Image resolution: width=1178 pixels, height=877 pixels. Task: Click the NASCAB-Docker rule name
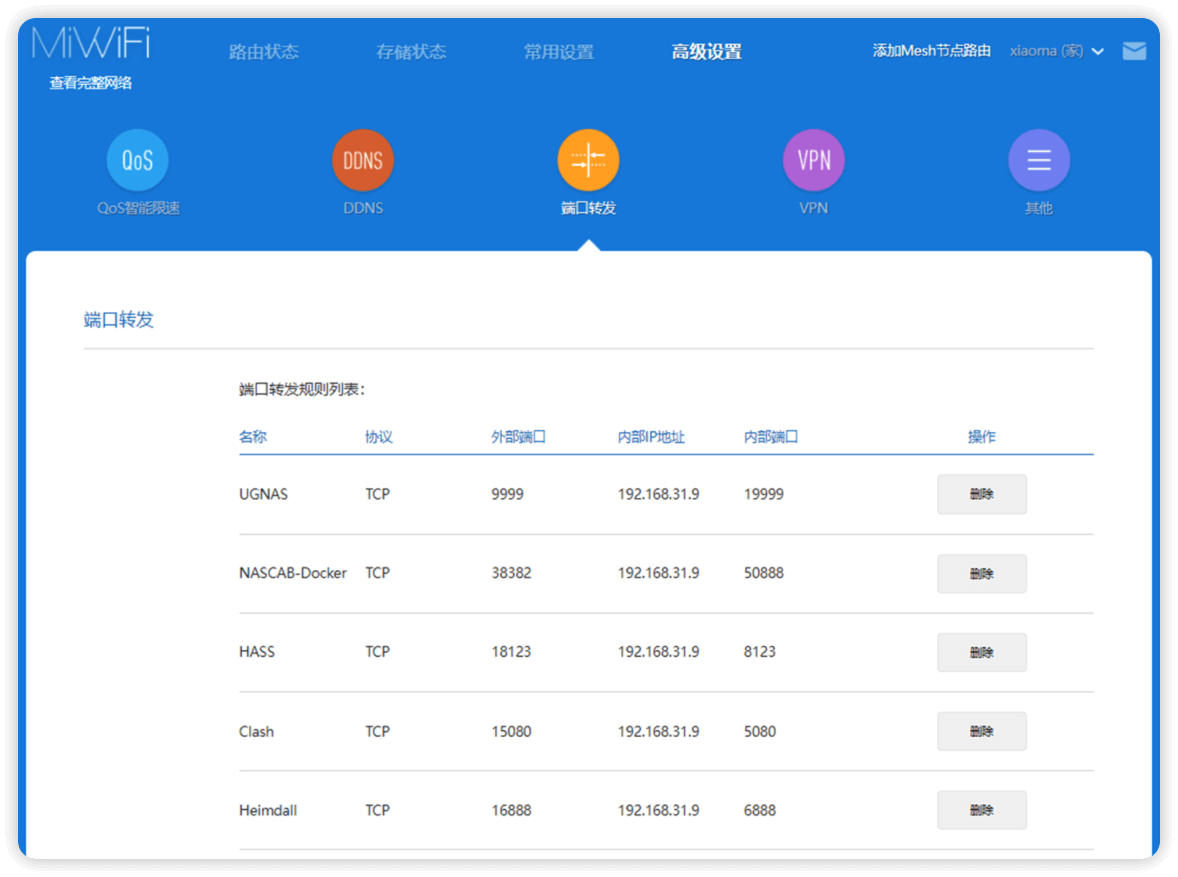(x=292, y=573)
